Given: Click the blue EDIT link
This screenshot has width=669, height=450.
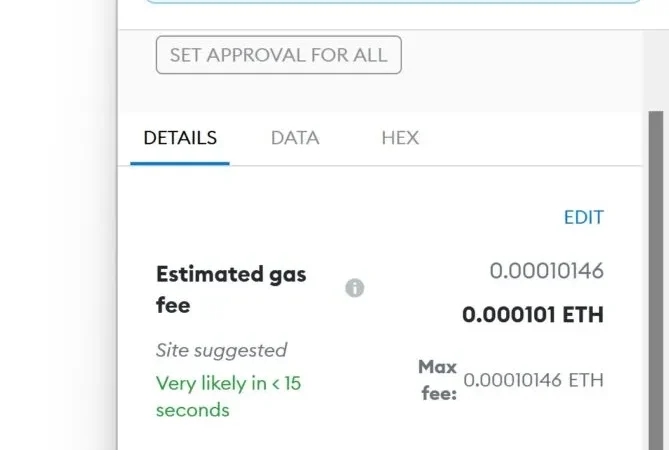Looking at the screenshot, I should tap(584, 218).
